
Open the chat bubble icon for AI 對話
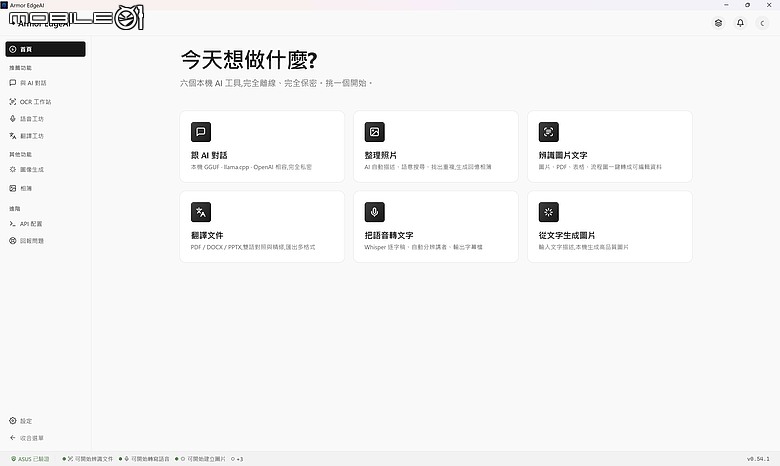pyautogui.click(x=201, y=132)
